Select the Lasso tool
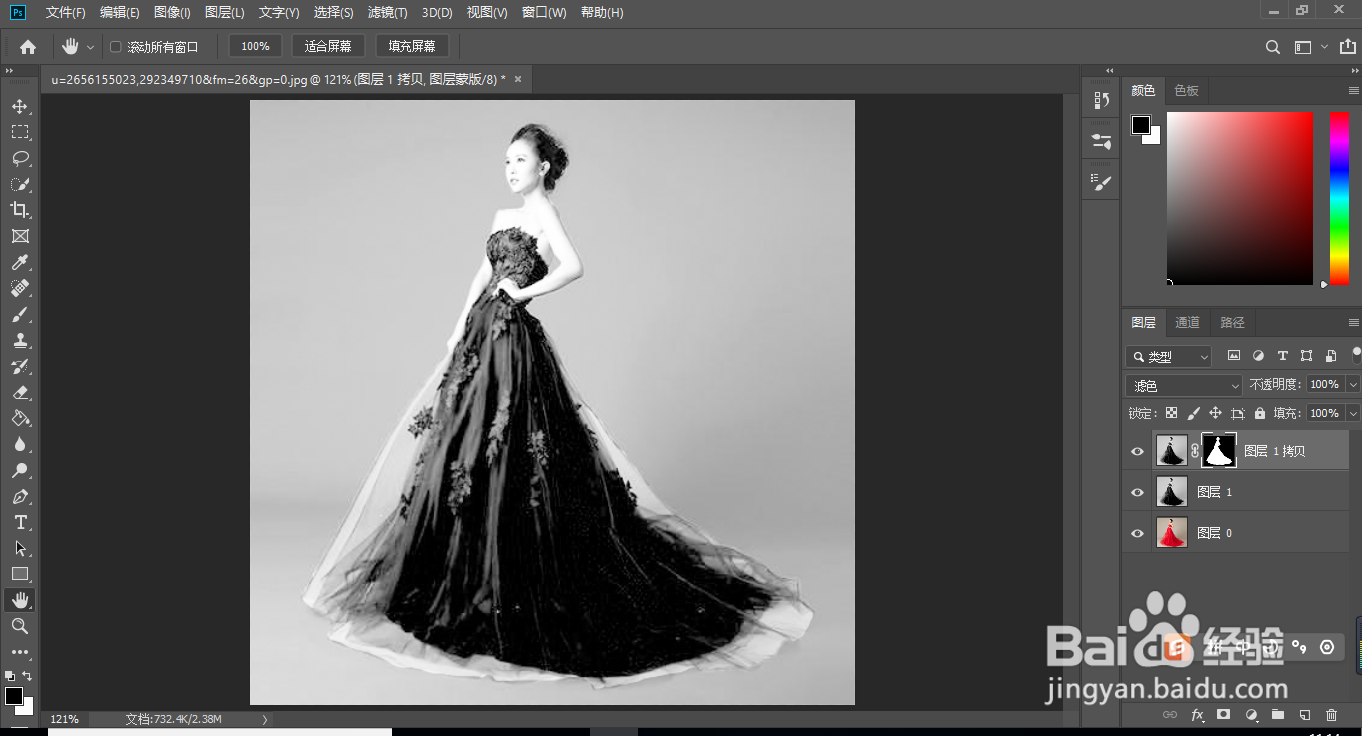Viewport: 1362px width, 736px height. pos(20,158)
